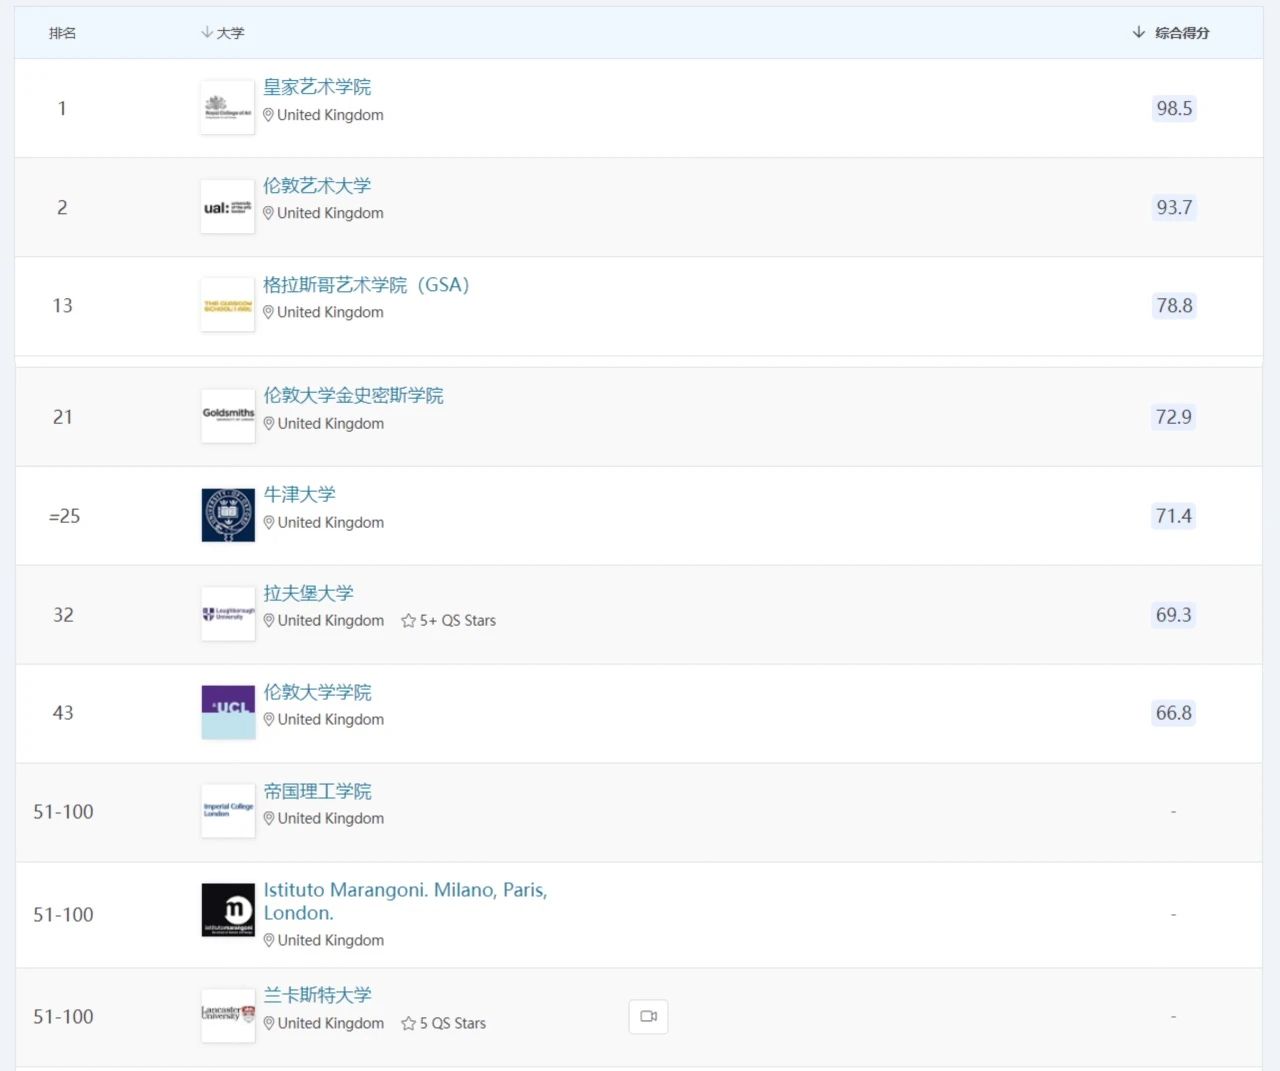Click rank number 32
Viewport: 1280px width, 1071px height.
pos(63,614)
